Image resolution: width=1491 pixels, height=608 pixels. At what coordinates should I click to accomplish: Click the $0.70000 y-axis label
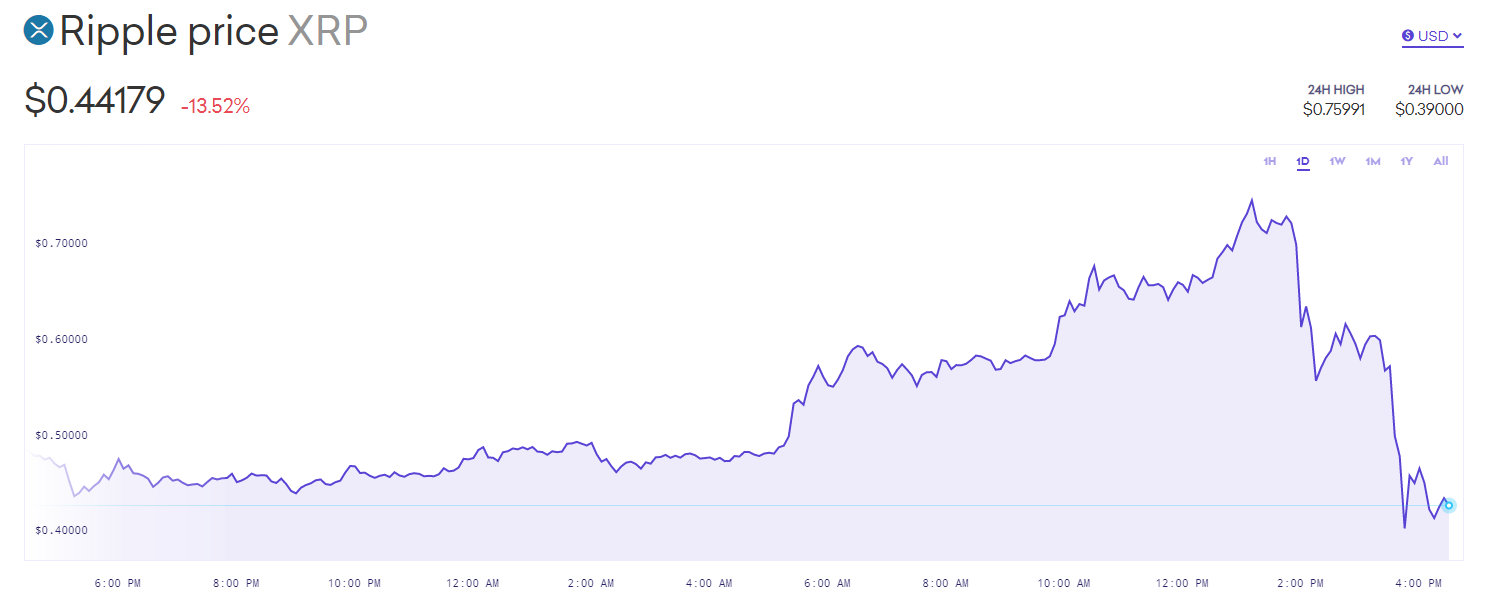point(60,243)
